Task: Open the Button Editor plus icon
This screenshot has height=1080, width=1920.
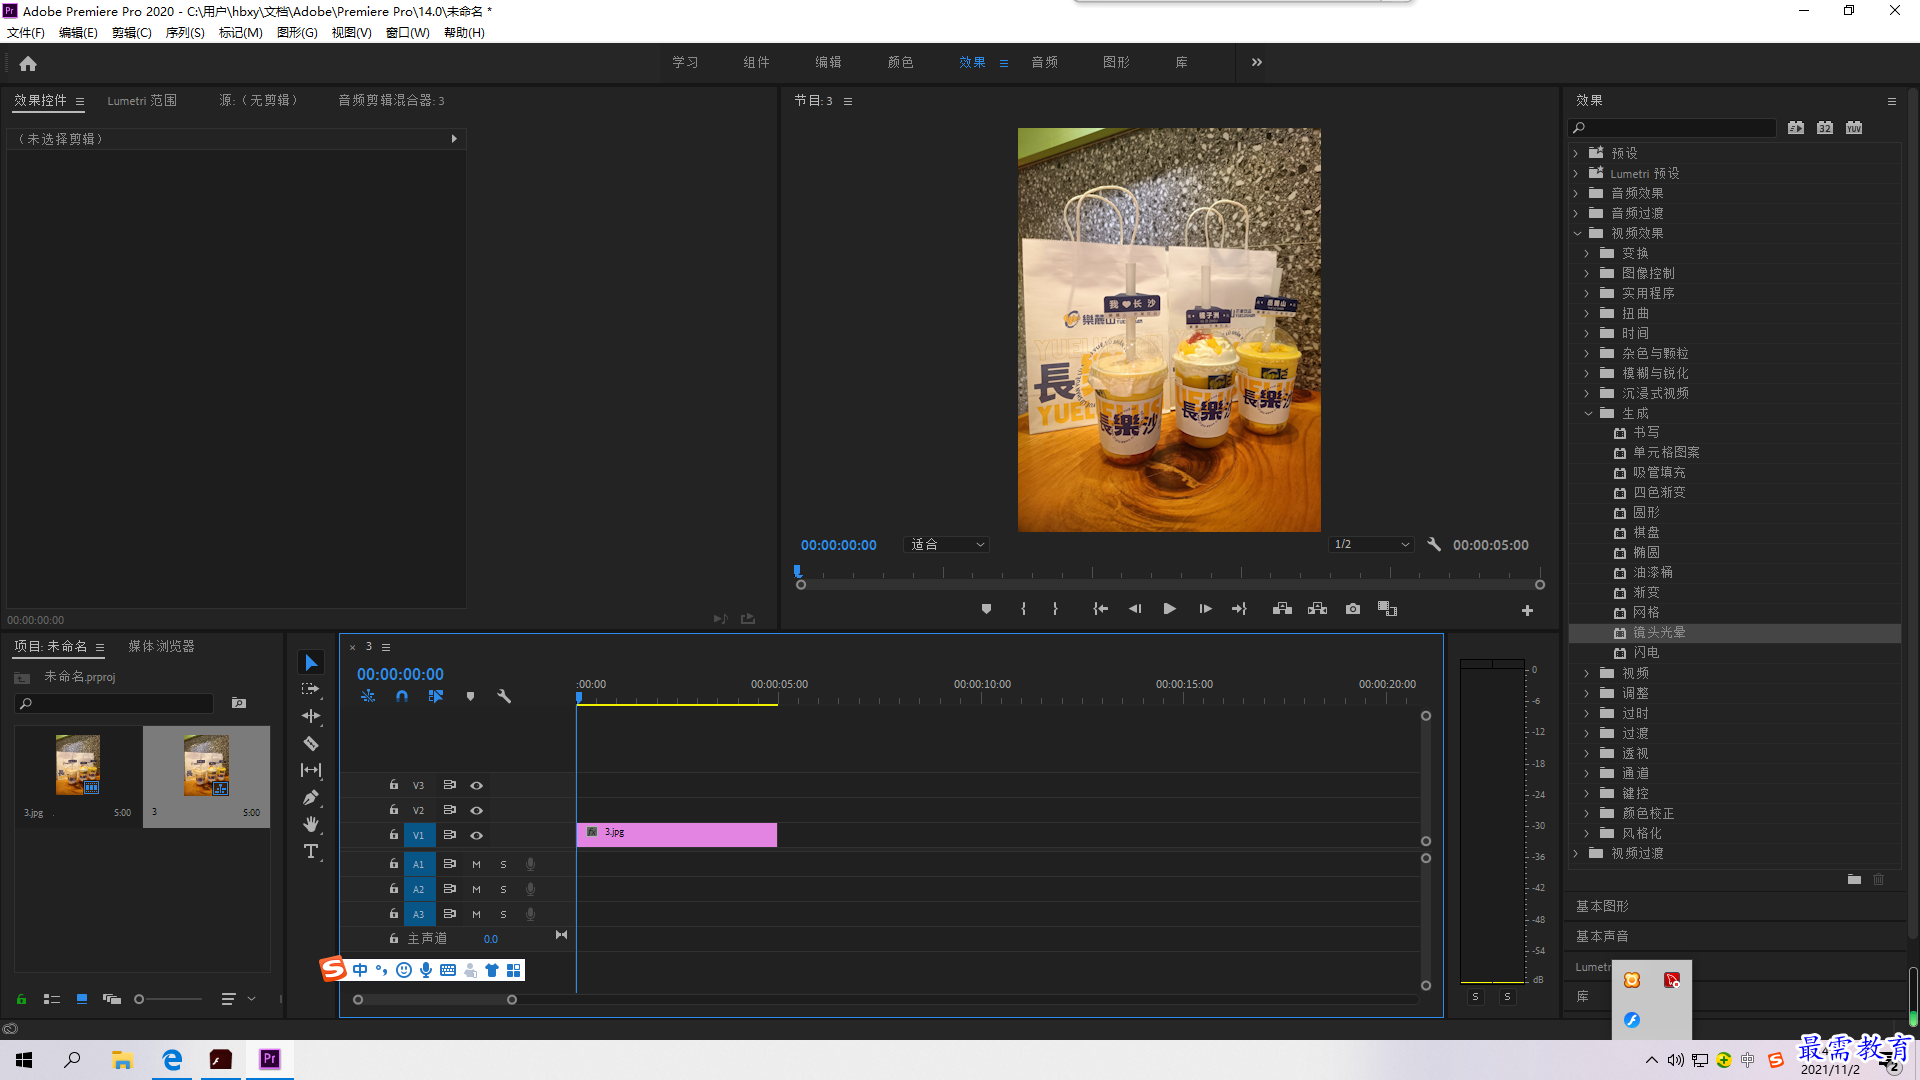Action: [x=1527, y=610]
